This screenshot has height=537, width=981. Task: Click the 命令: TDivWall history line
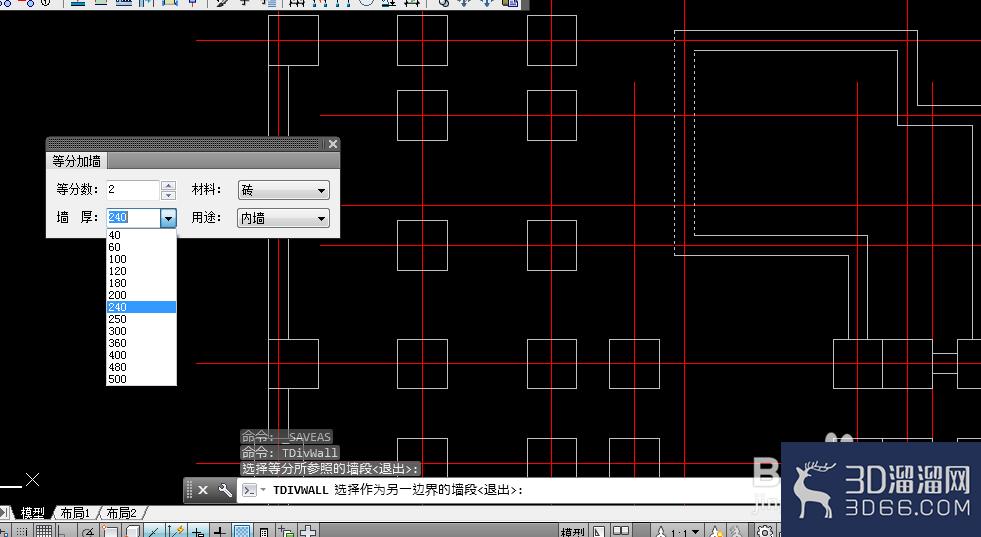click(x=290, y=453)
